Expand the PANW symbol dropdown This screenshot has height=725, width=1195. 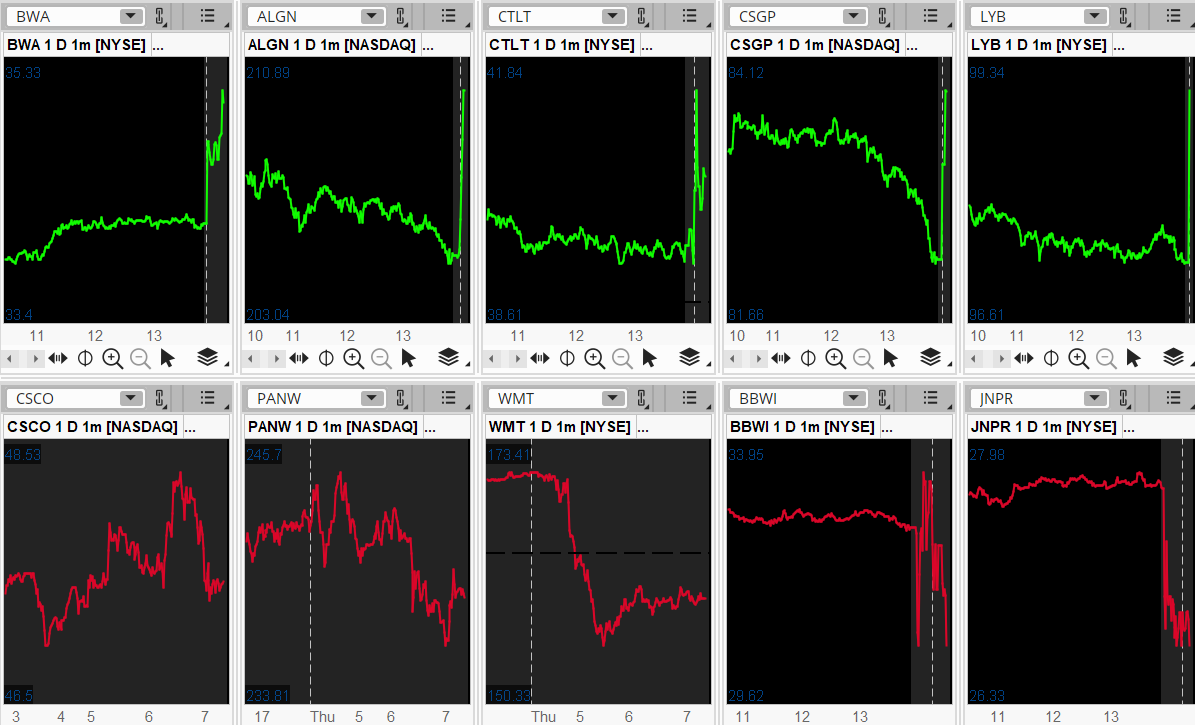(x=372, y=398)
